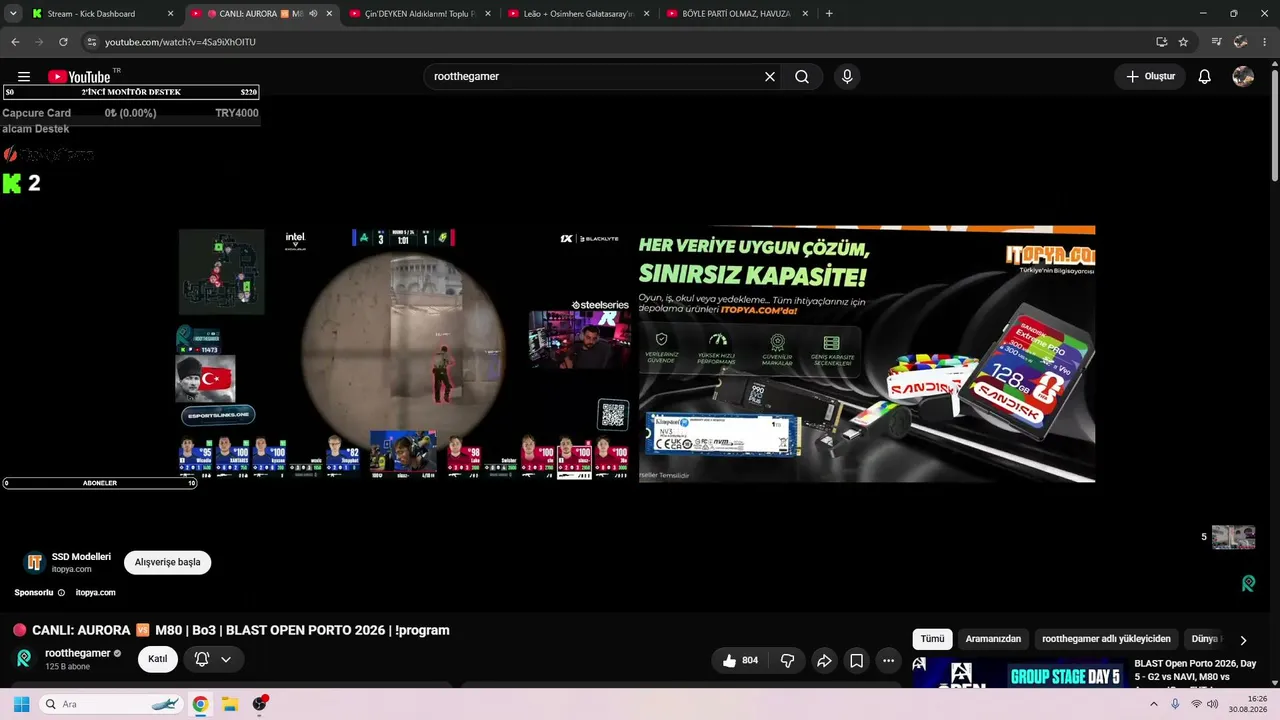
Task: Click Alışverişe başla ad button
Action: [168, 562]
